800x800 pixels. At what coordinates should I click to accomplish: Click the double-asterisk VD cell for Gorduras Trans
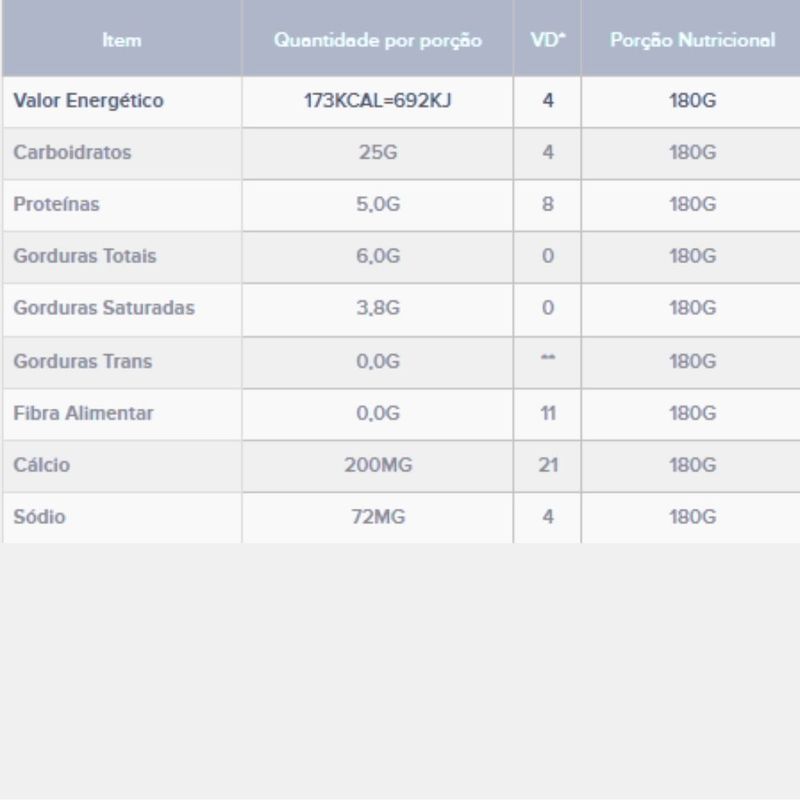547,360
